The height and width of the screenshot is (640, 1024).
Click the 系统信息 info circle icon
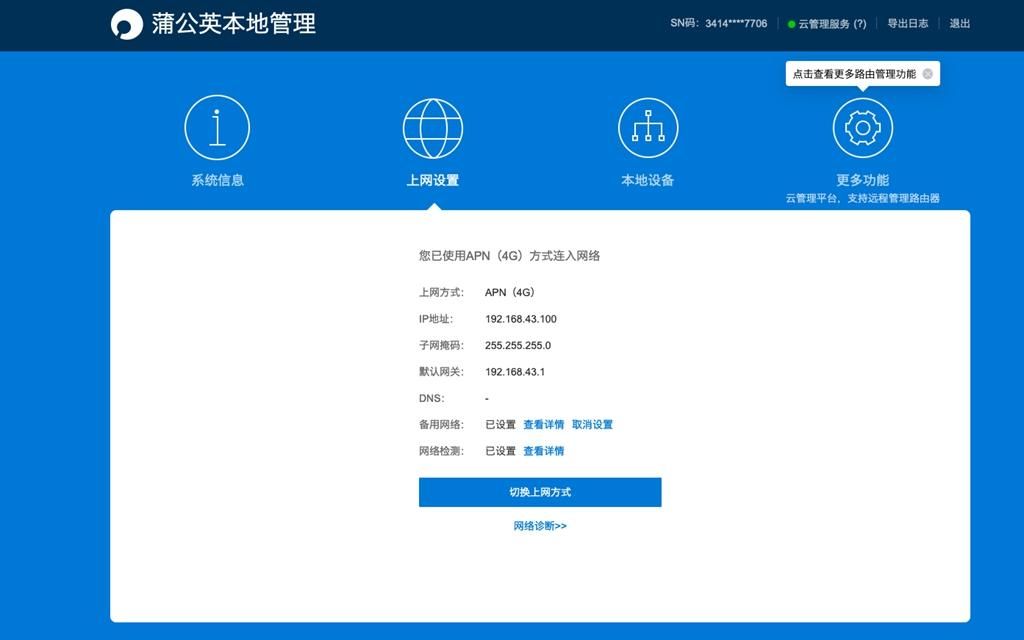click(217, 128)
